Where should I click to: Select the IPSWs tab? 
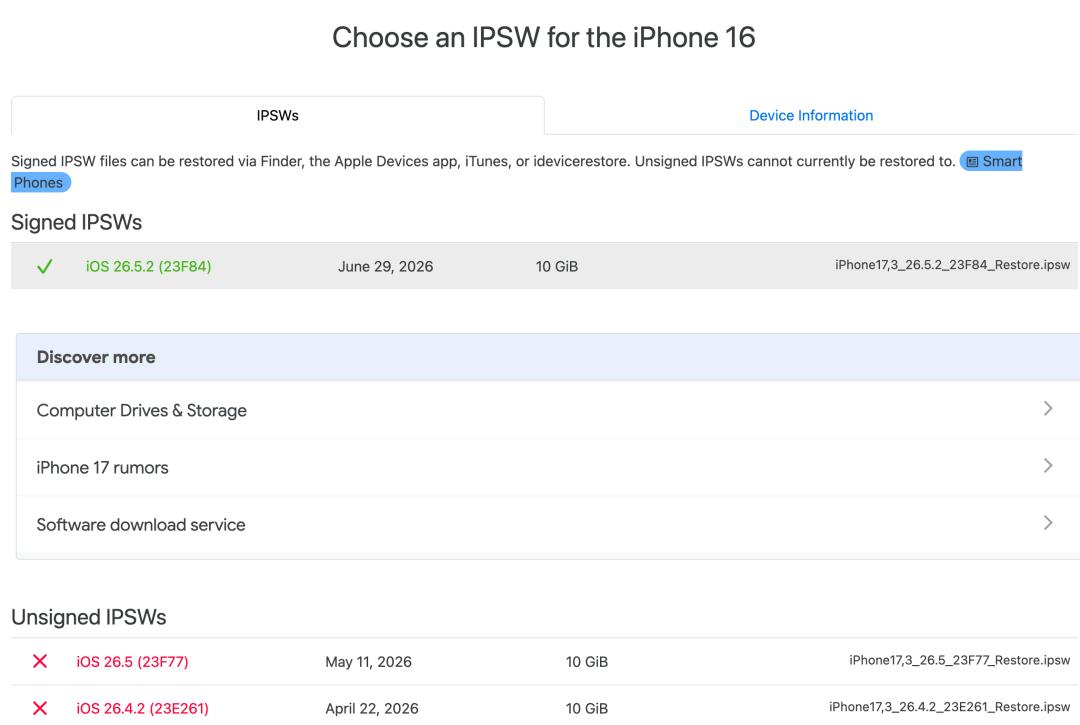278,116
